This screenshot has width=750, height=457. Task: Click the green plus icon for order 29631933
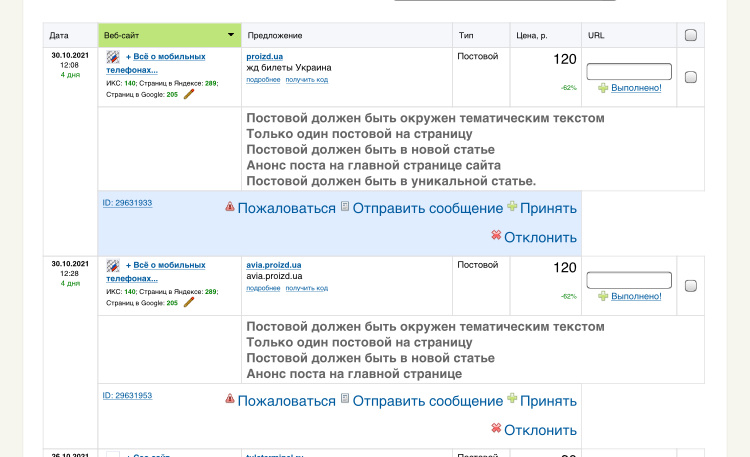click(x=512, y=207)
